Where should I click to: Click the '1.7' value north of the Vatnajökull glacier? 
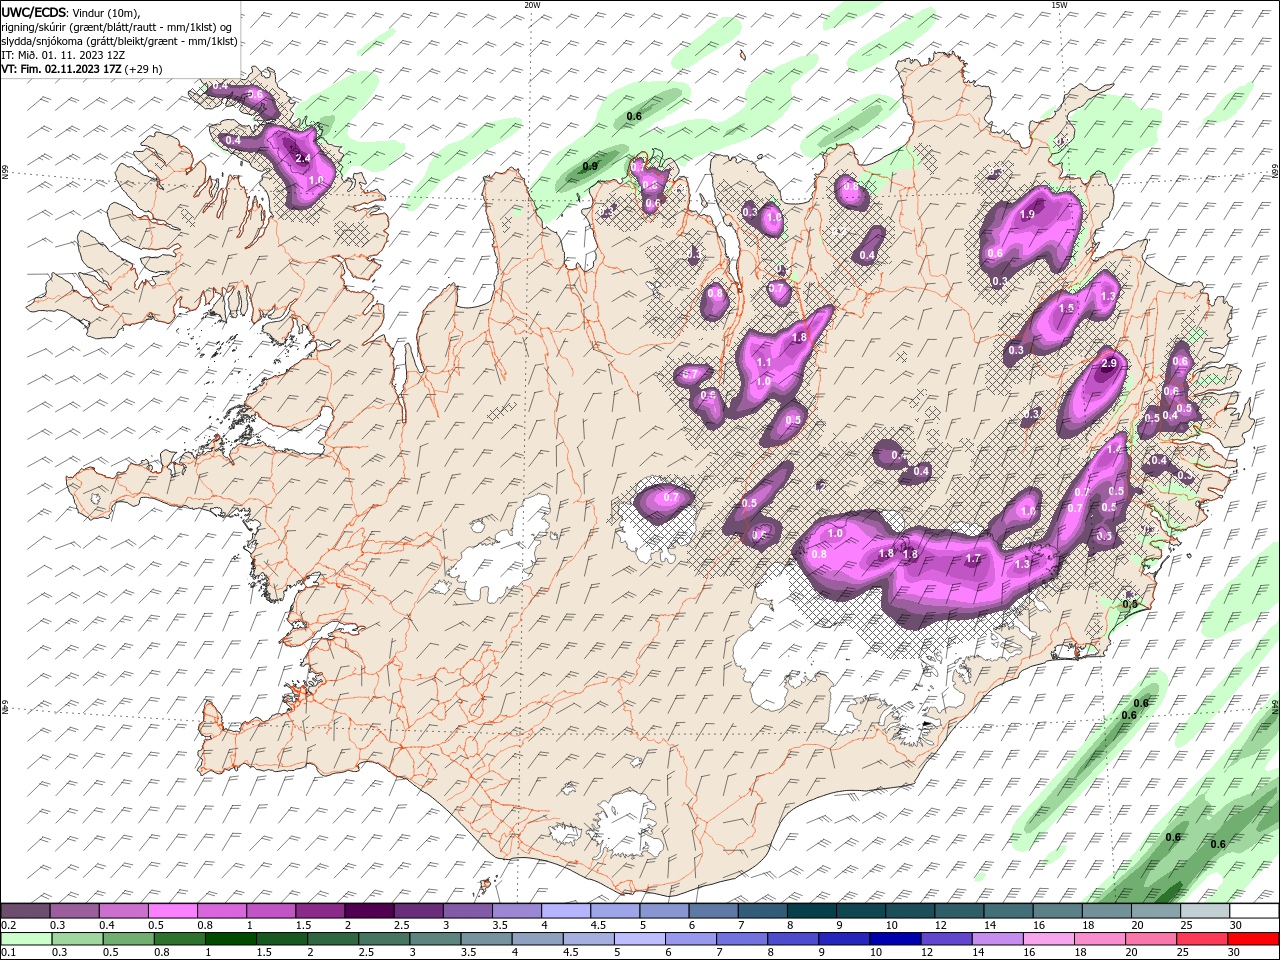[x=973, y=560]
